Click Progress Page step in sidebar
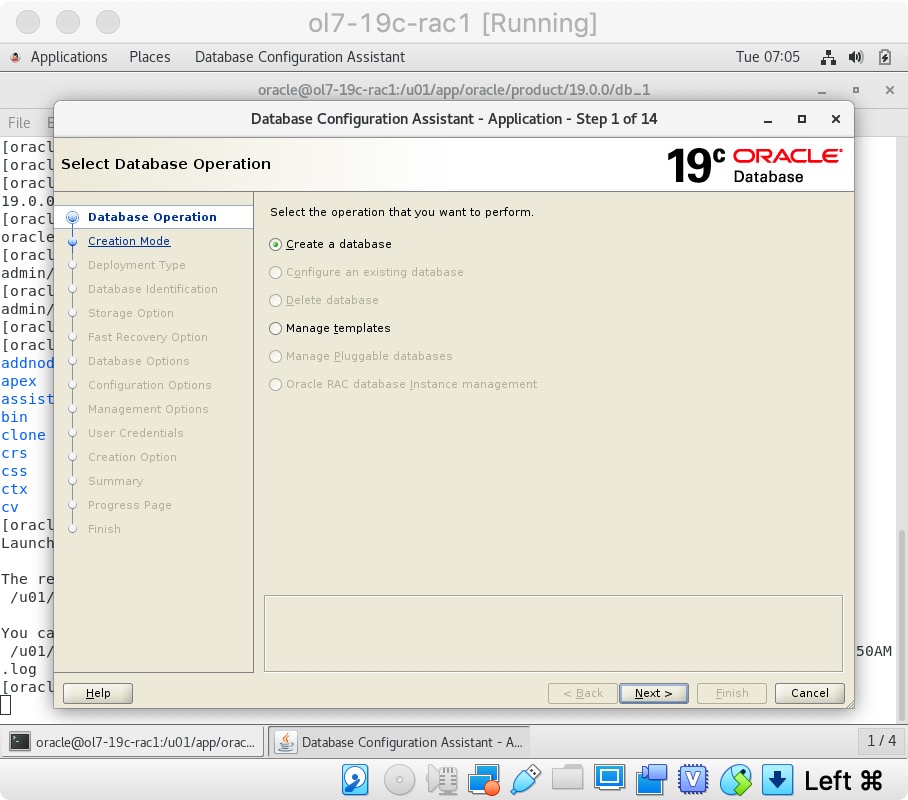 click(130, 505)
